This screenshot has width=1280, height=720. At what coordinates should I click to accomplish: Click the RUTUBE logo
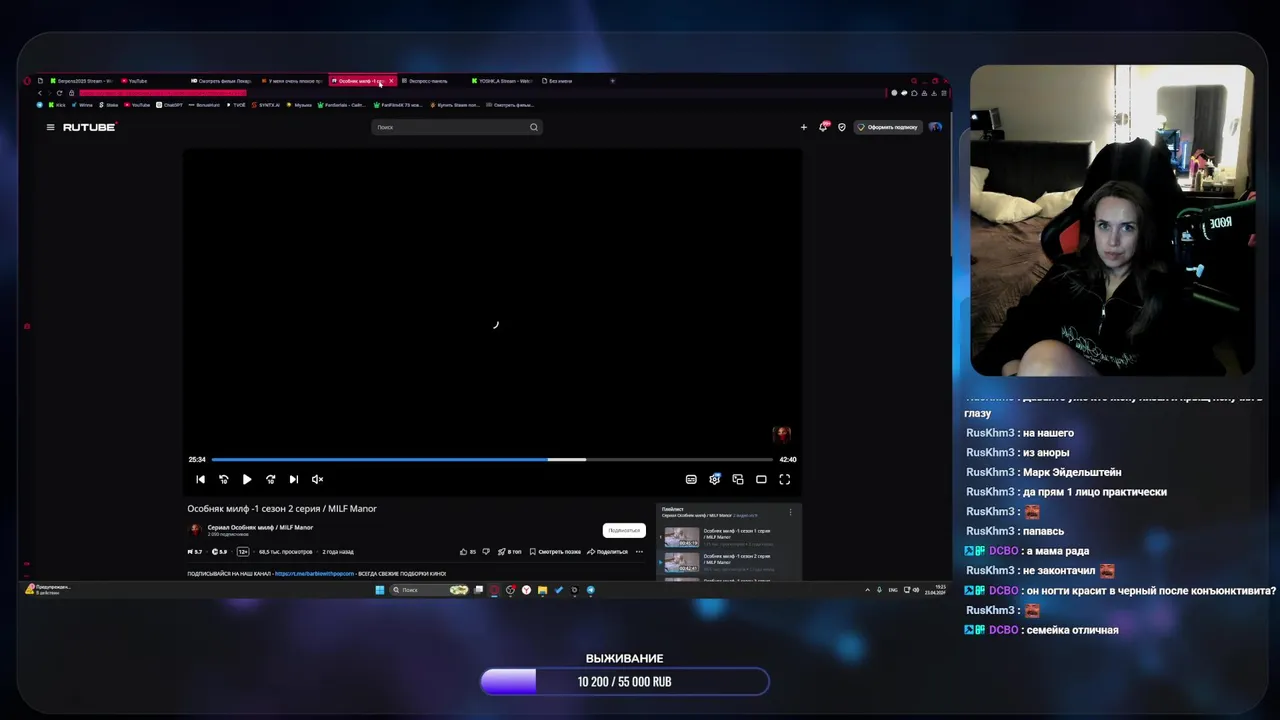click(89, 127)
